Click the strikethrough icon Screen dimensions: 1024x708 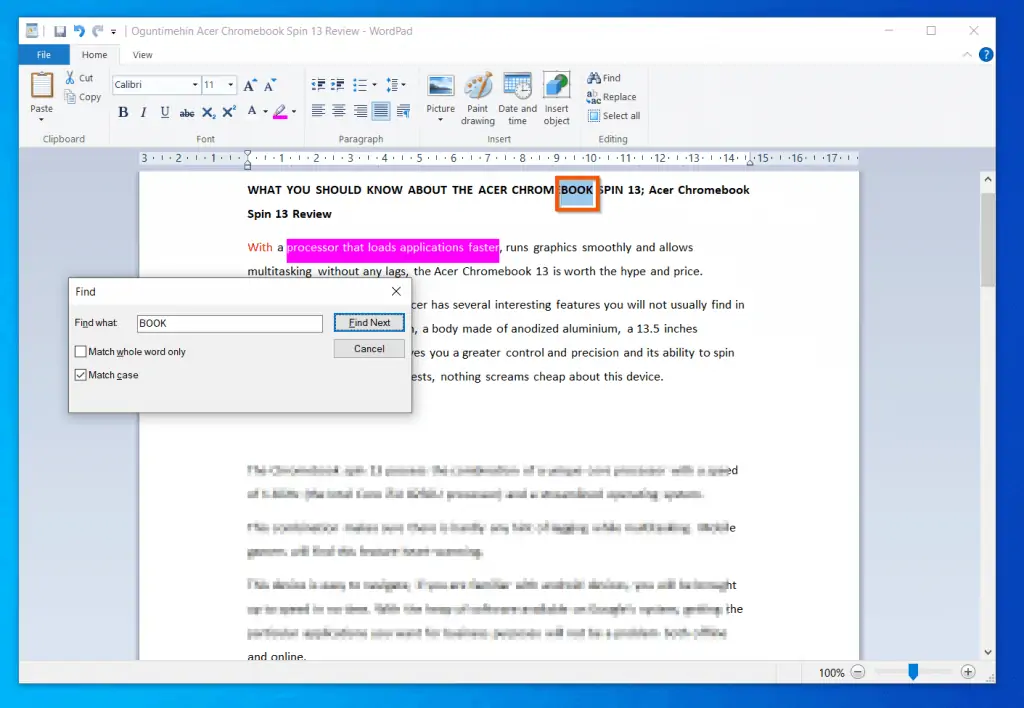(x=186, y=112)
